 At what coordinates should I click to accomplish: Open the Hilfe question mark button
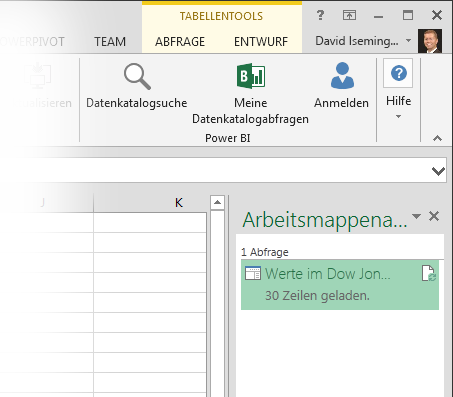pos(398,73)
